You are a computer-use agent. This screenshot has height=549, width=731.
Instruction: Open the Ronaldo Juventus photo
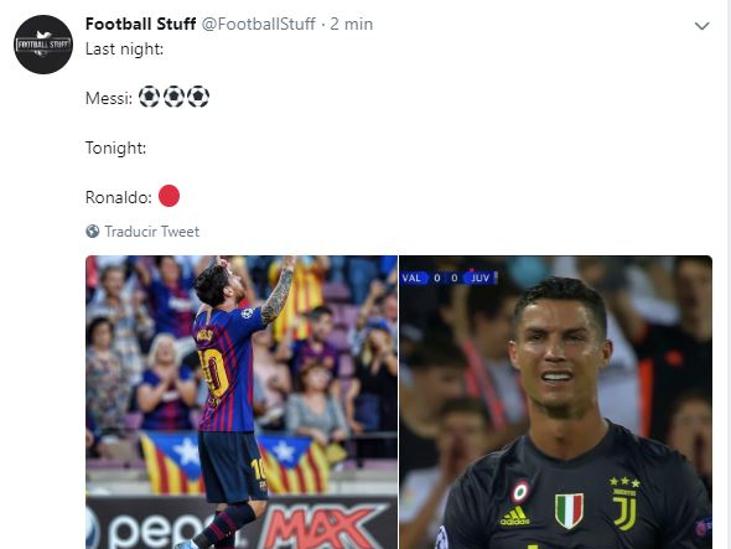point(556,402)
